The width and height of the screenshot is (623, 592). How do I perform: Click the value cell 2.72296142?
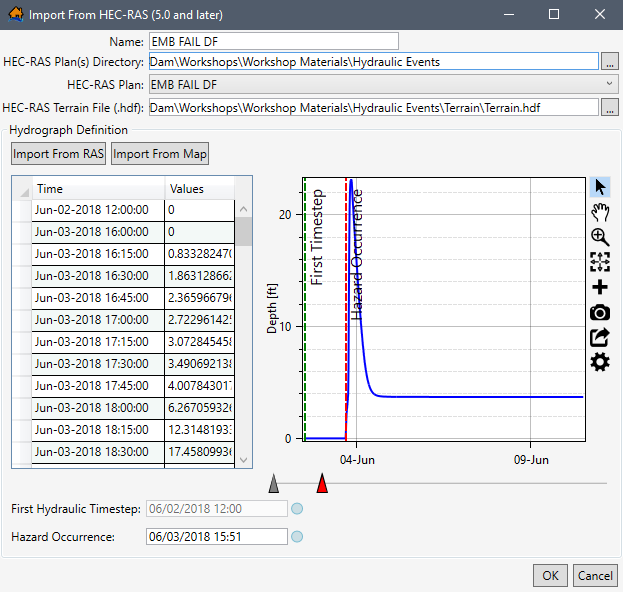click(x=199, y=320)
